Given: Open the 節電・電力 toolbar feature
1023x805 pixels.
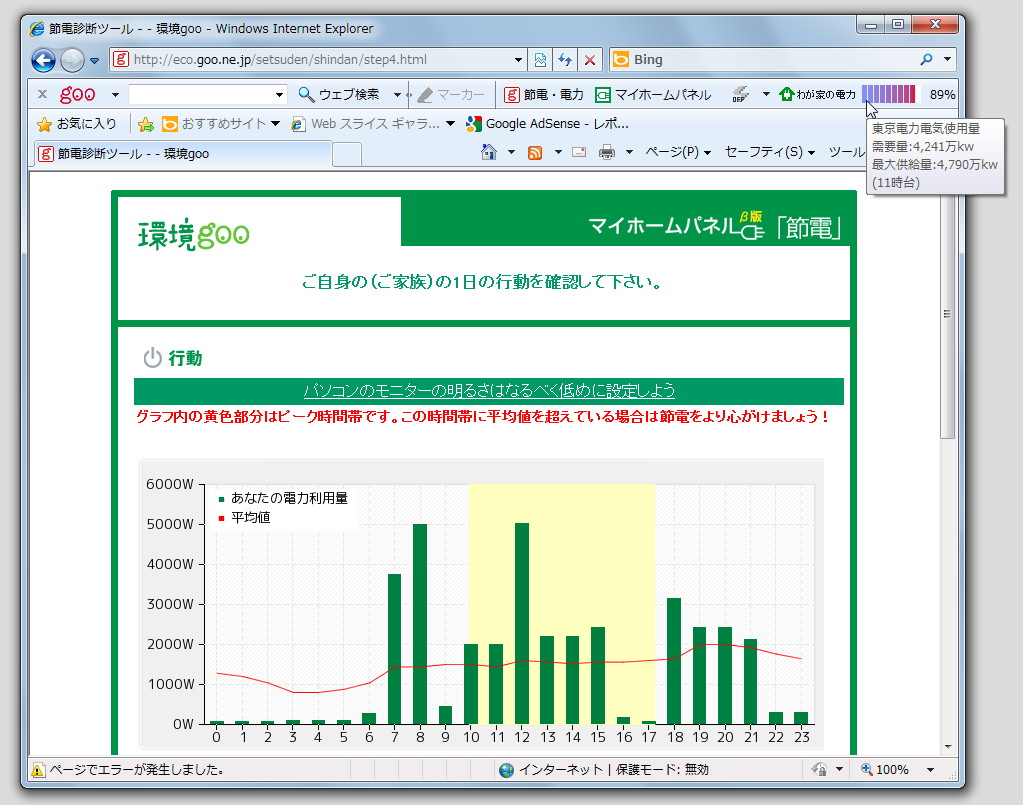Looking at the screenshot, I should 548,95.
